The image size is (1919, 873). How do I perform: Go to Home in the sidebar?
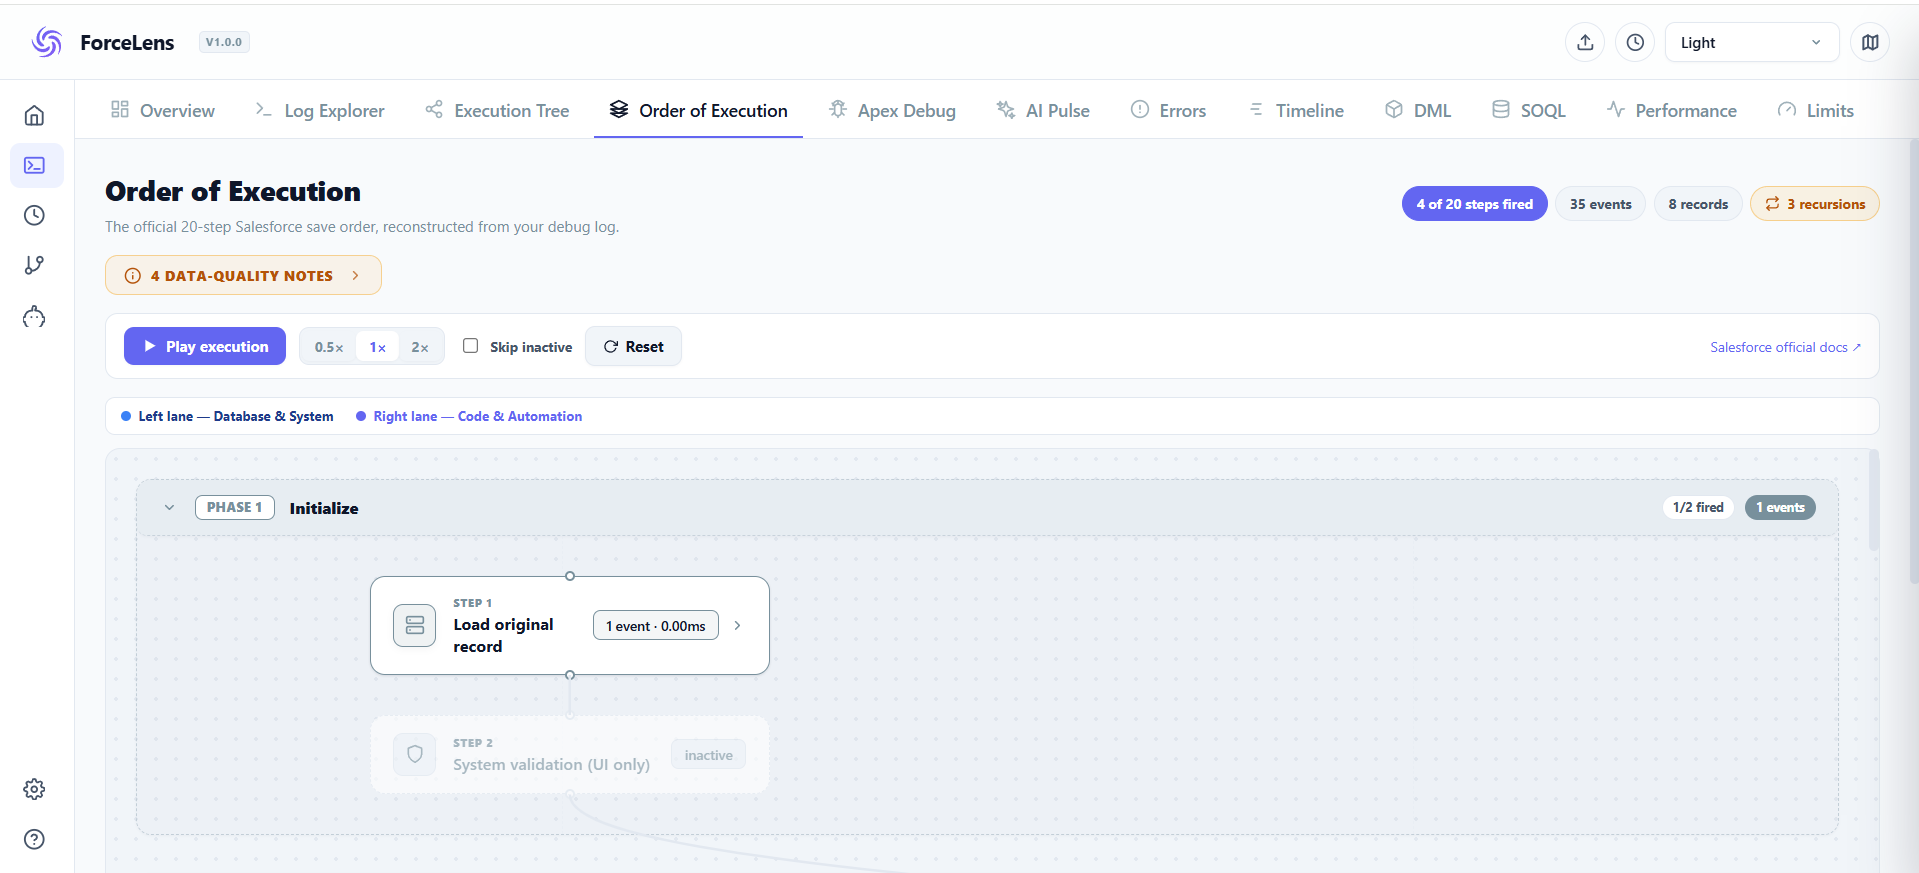[35, 115]
